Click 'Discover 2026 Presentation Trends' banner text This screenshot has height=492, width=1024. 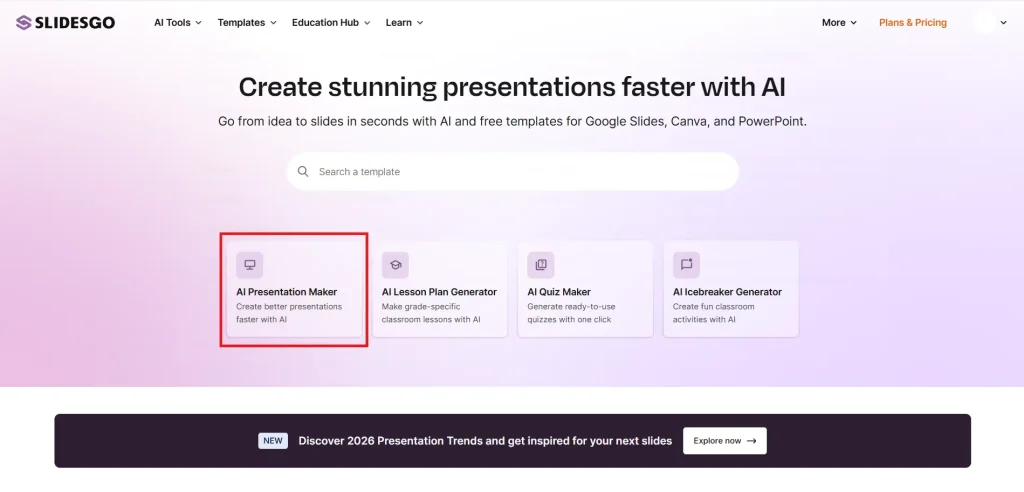coord(485,441)
